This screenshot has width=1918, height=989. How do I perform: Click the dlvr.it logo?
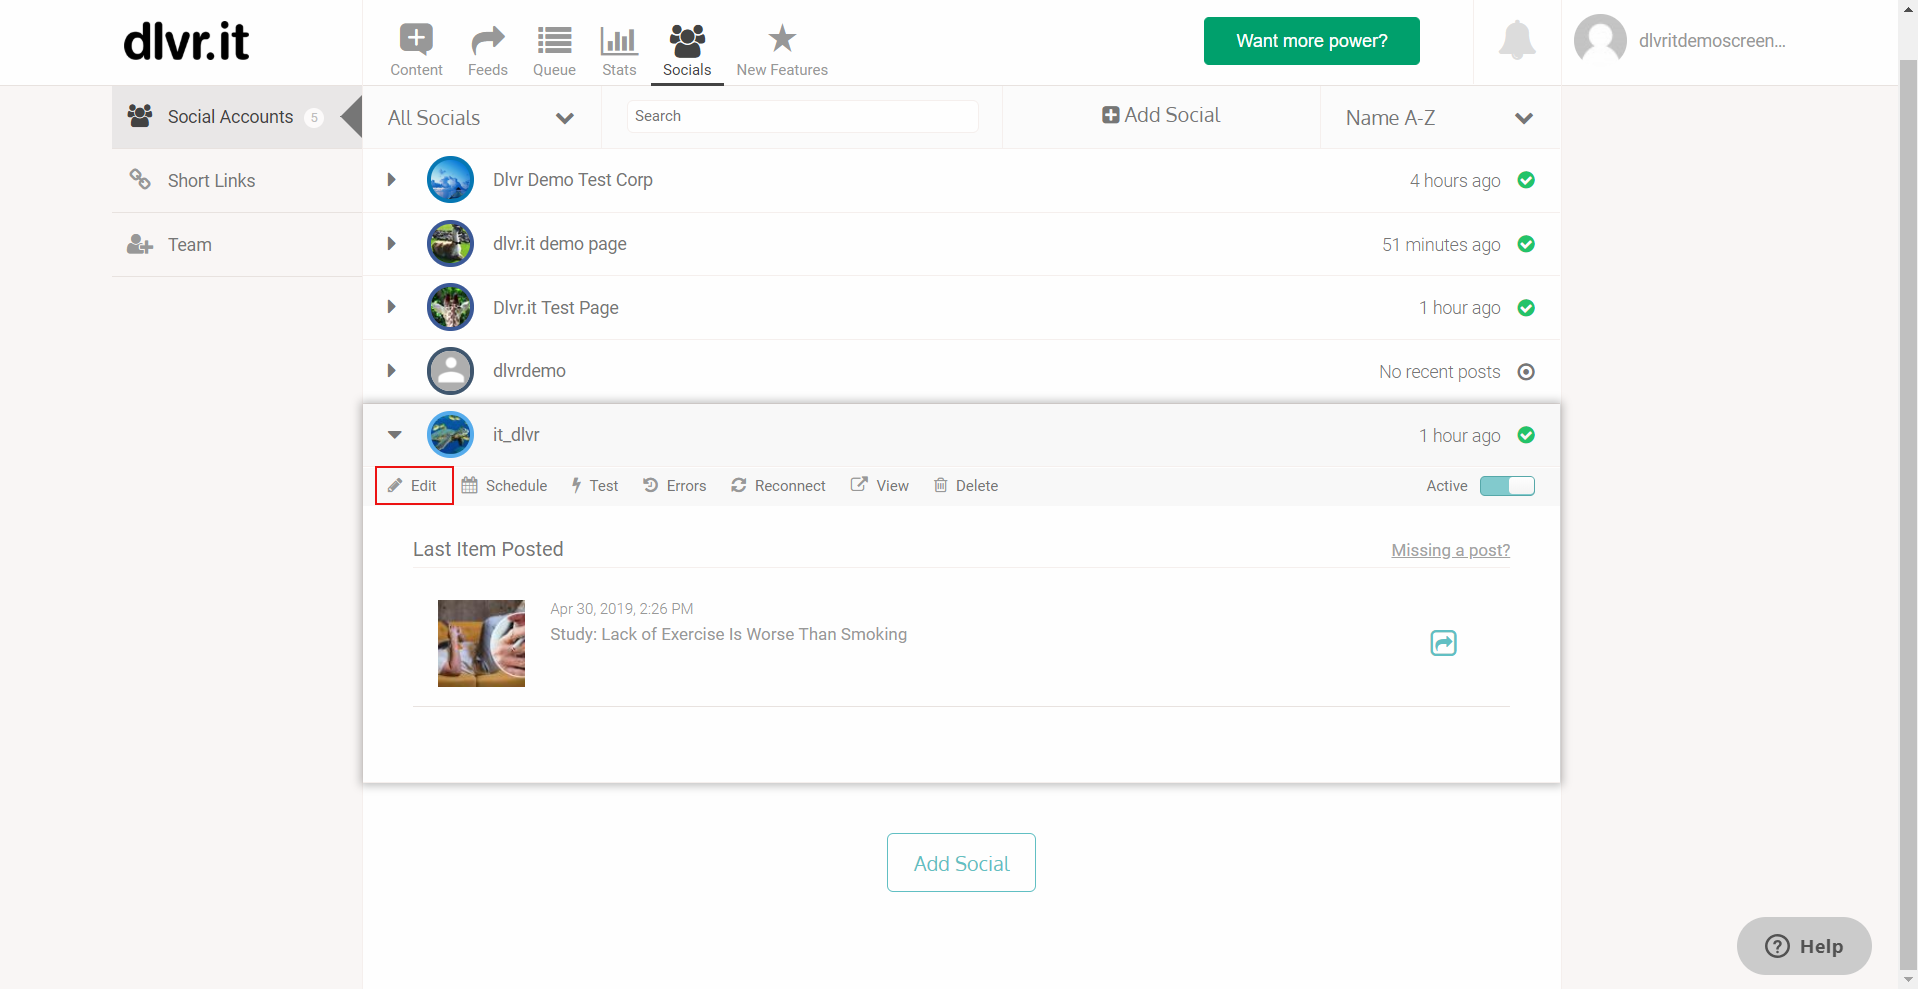[186, 41]
